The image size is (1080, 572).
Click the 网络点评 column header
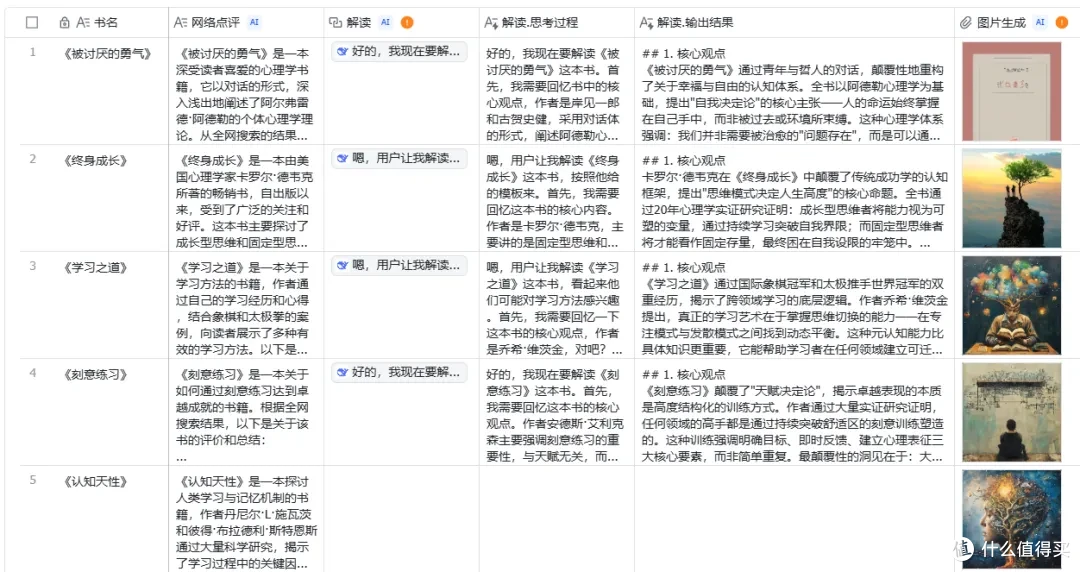[x=215, y=23]
